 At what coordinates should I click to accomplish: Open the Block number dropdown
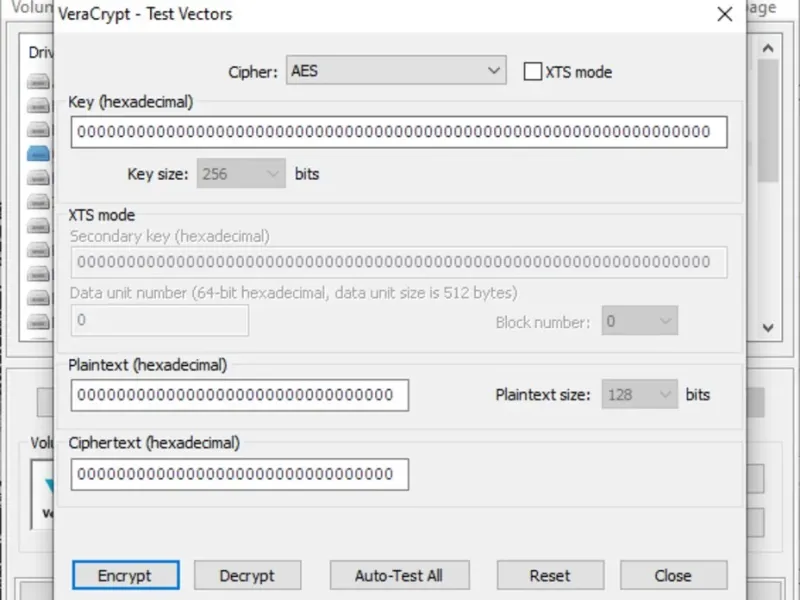[x=640, y=321]
